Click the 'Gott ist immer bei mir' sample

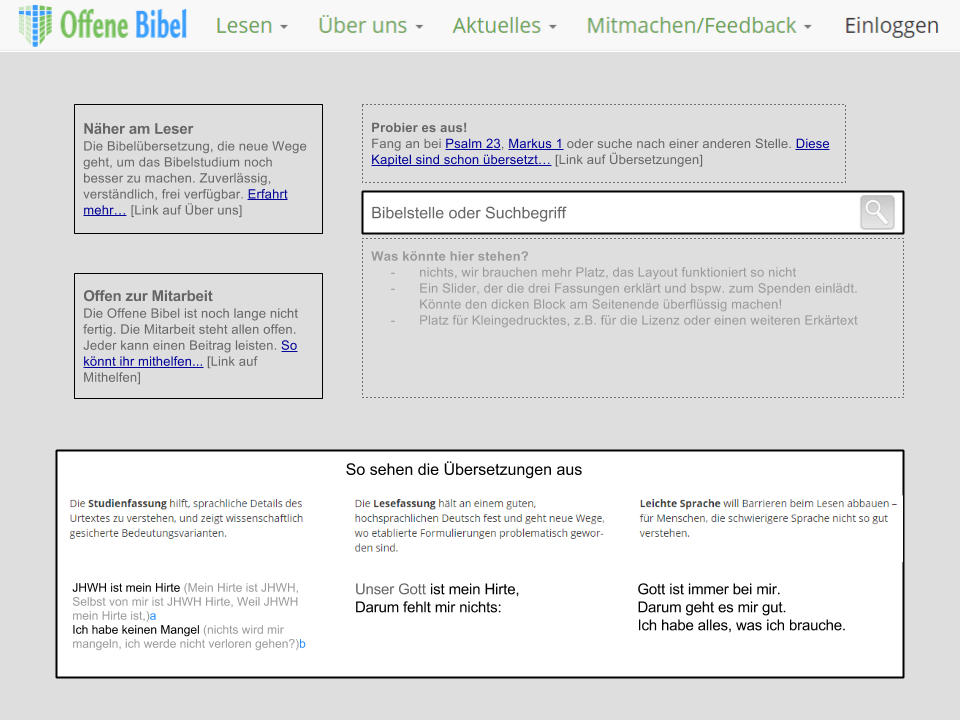(709, 590)
